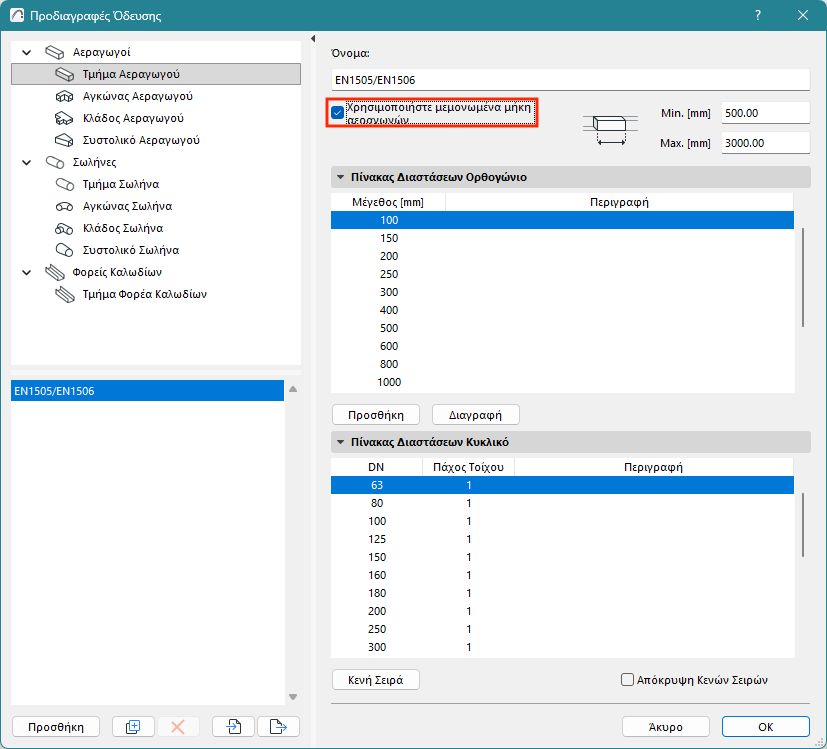The width and height of the screenshot is (827, 749).
Task: Click the Κενή Σειρά button
Action: [x=375, y=680]
